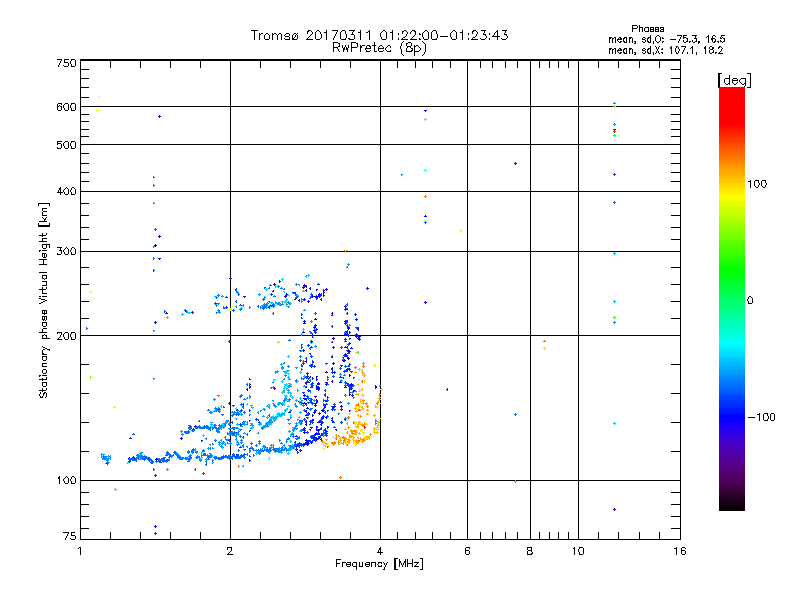Click the y-axis tick label '200'
Viewport: 800px width, 600px height.
[66, 336]
